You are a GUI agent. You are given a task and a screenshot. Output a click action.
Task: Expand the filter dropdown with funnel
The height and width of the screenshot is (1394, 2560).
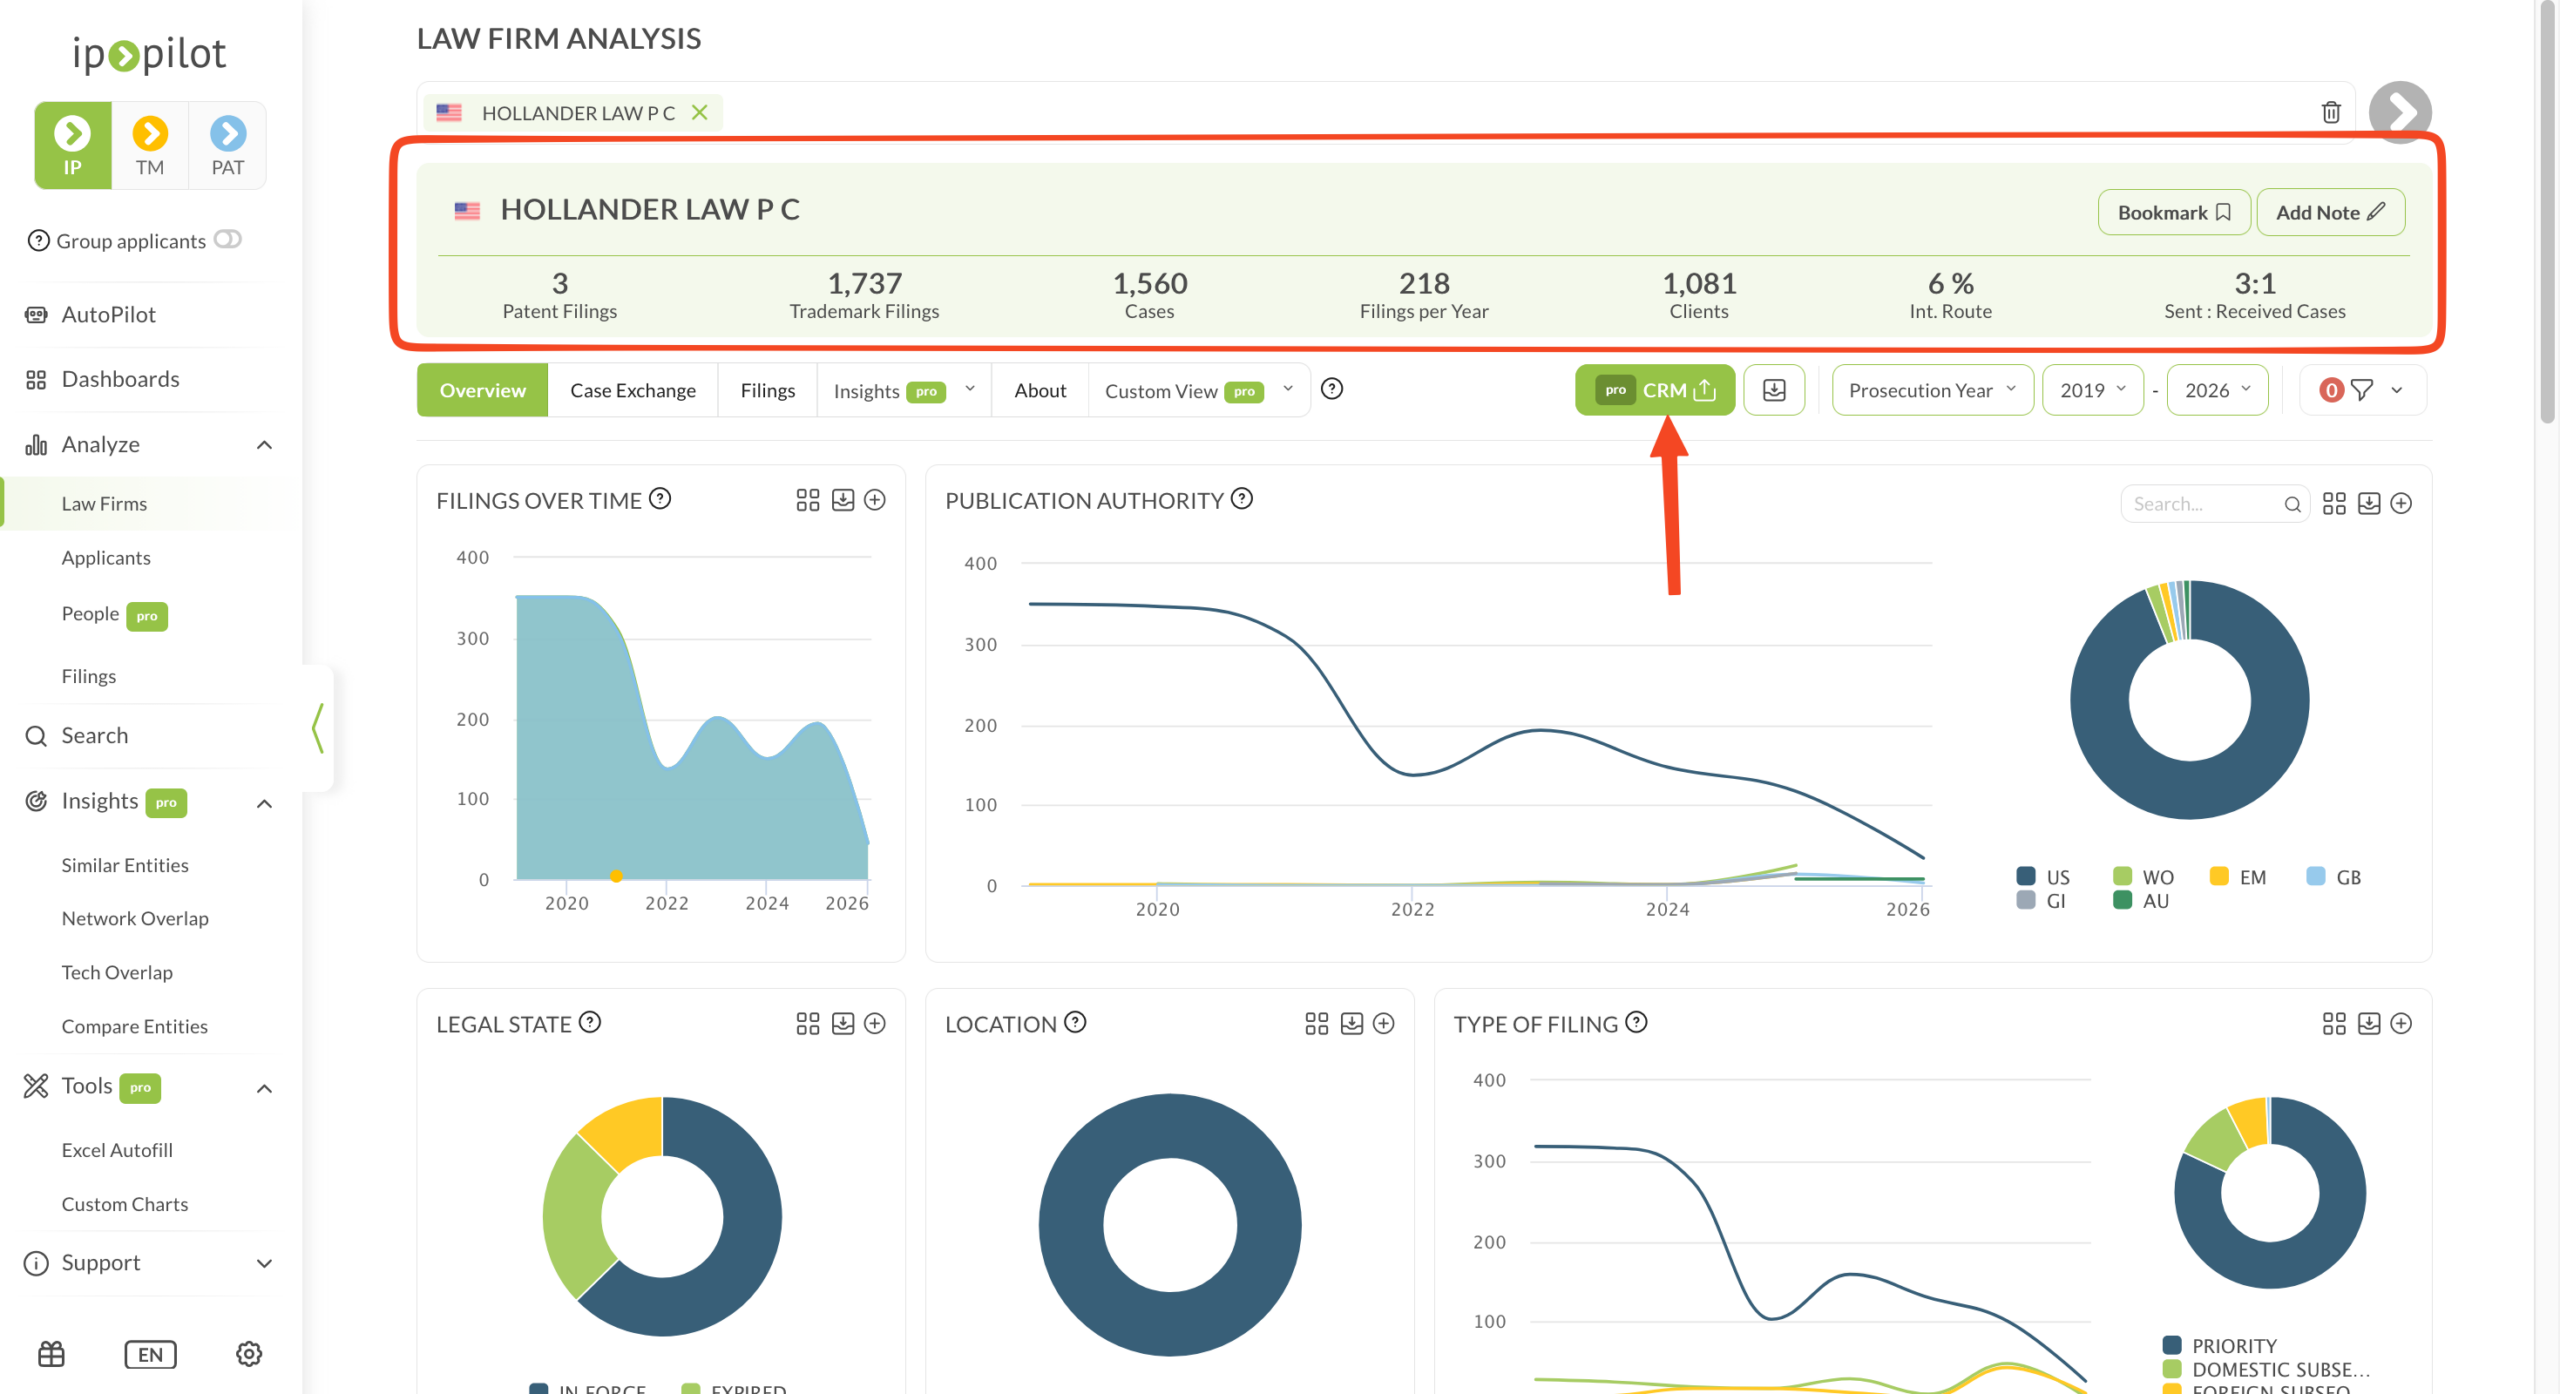[2363, 390]
